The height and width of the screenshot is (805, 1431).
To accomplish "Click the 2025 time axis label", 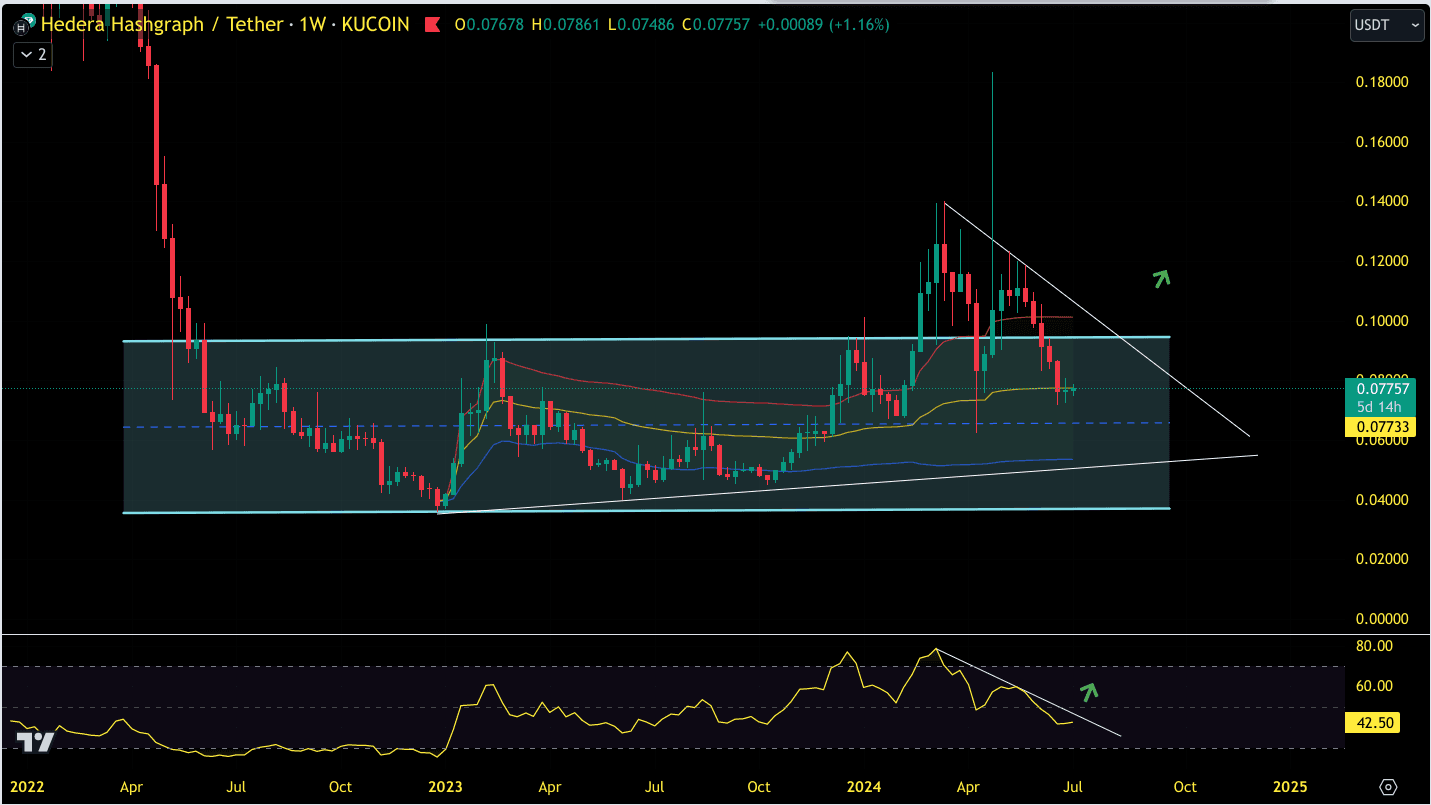I will tap(1288, 787).
